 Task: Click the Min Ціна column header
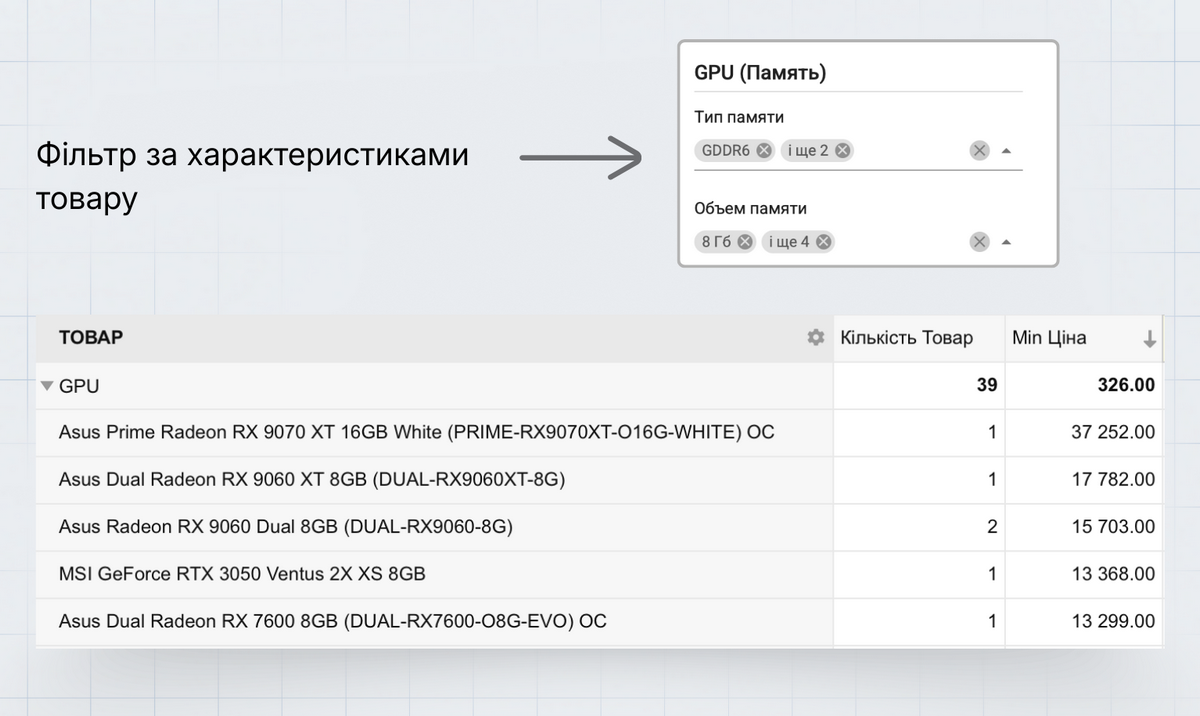(x=1049, y=338)
